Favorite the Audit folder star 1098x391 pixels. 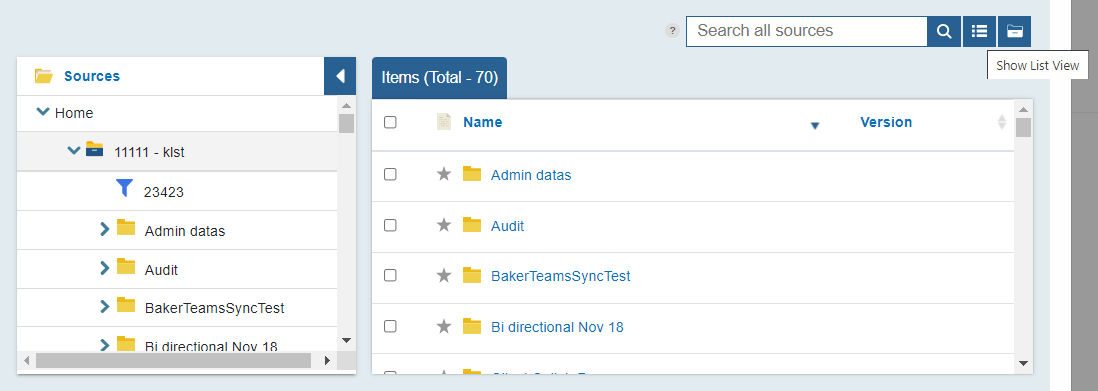point(444,225)
